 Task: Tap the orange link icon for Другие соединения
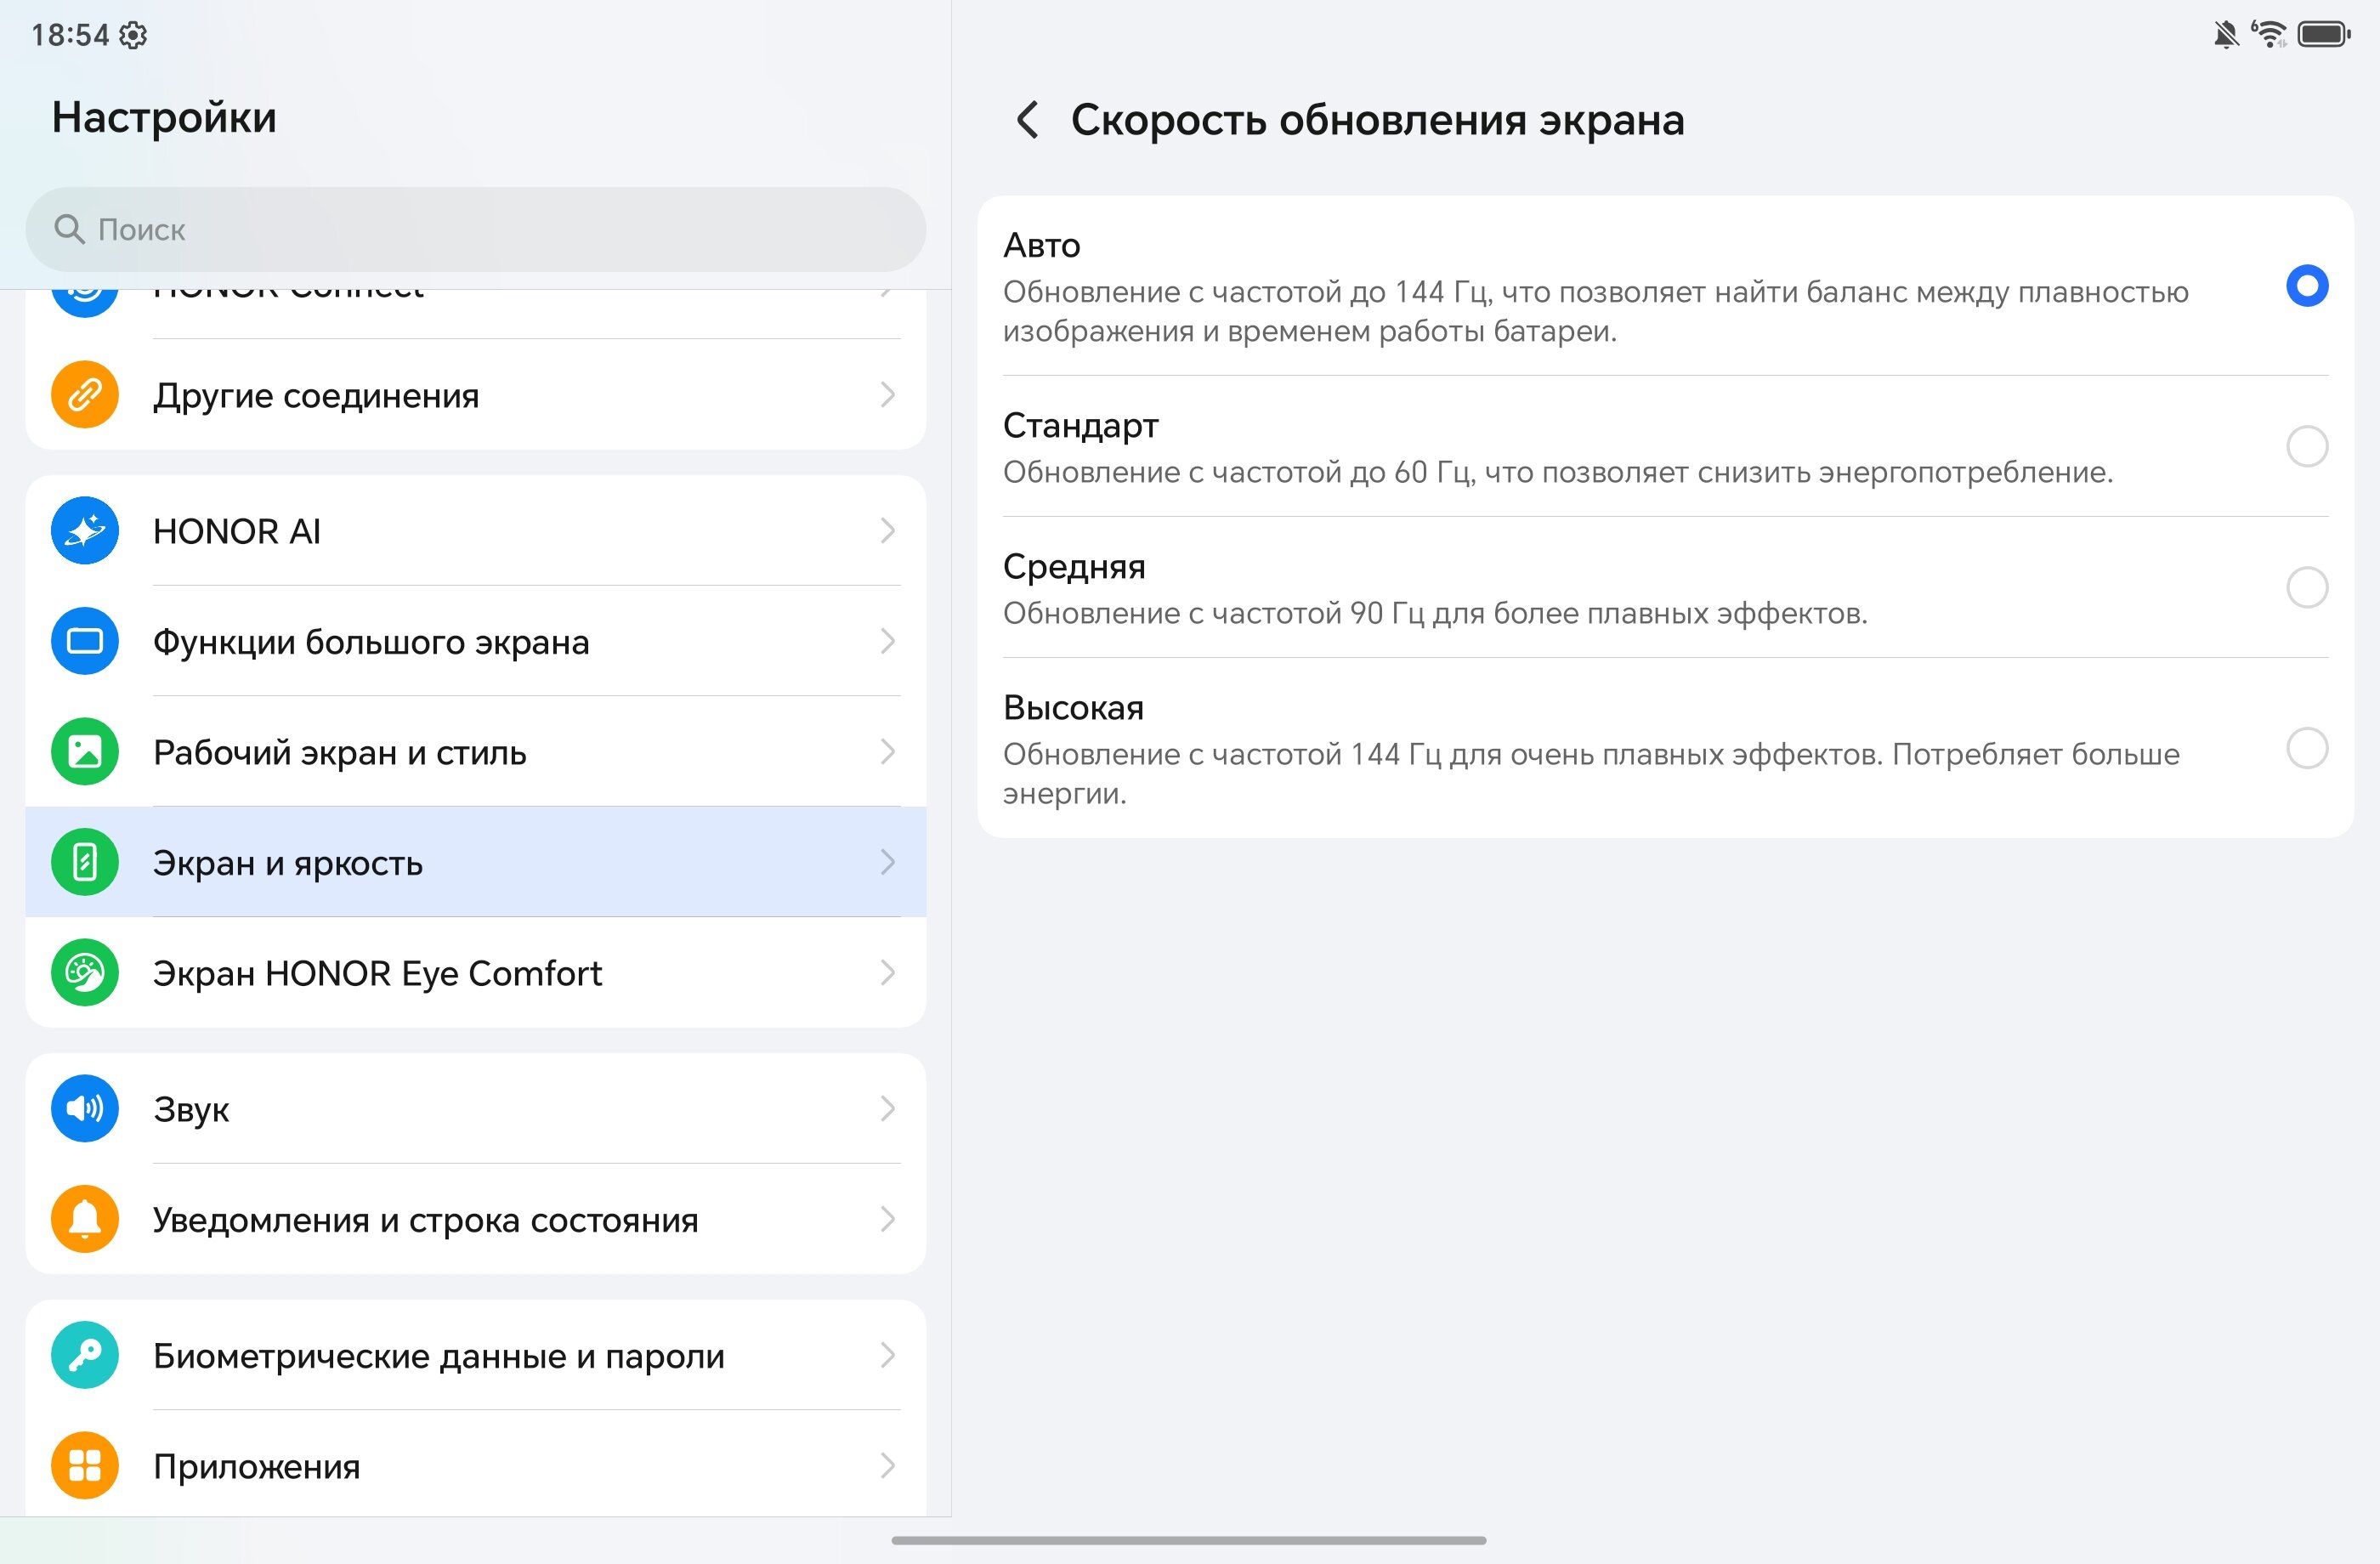tap(85, 395)
